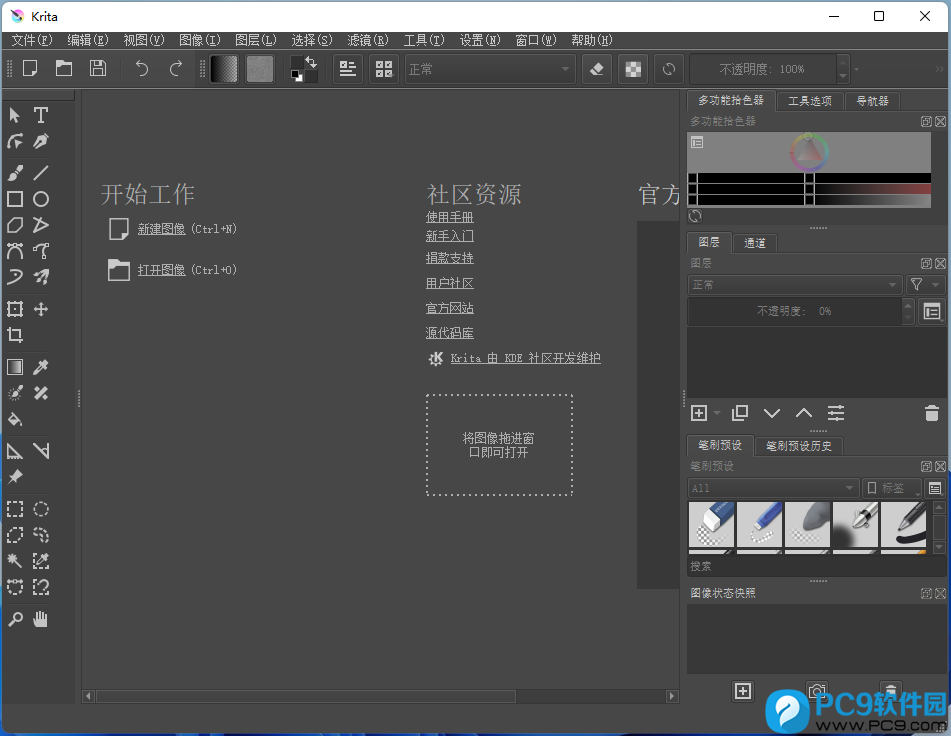Open the 新手入门 link

tap(449, 236)
